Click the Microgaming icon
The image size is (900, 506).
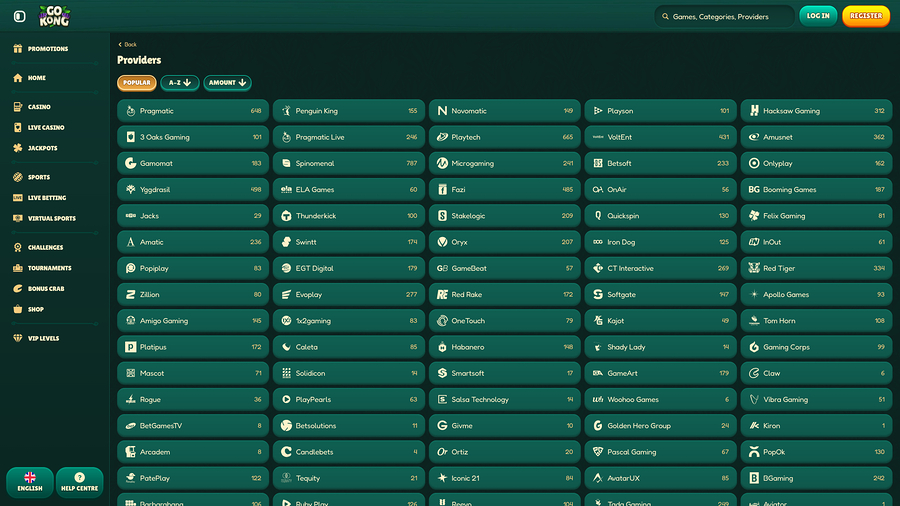click(x=442, y=164)
